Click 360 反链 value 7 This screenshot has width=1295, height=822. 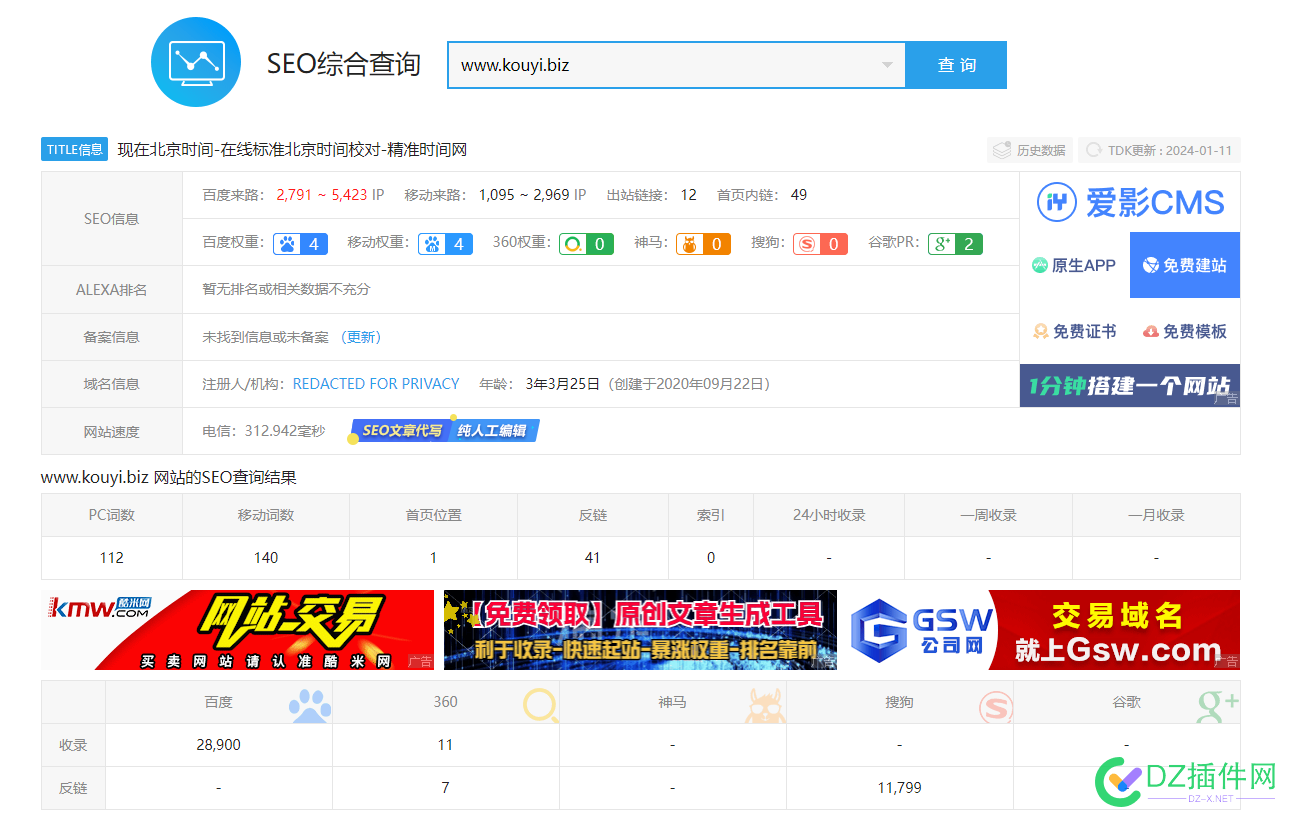point(445,788)
